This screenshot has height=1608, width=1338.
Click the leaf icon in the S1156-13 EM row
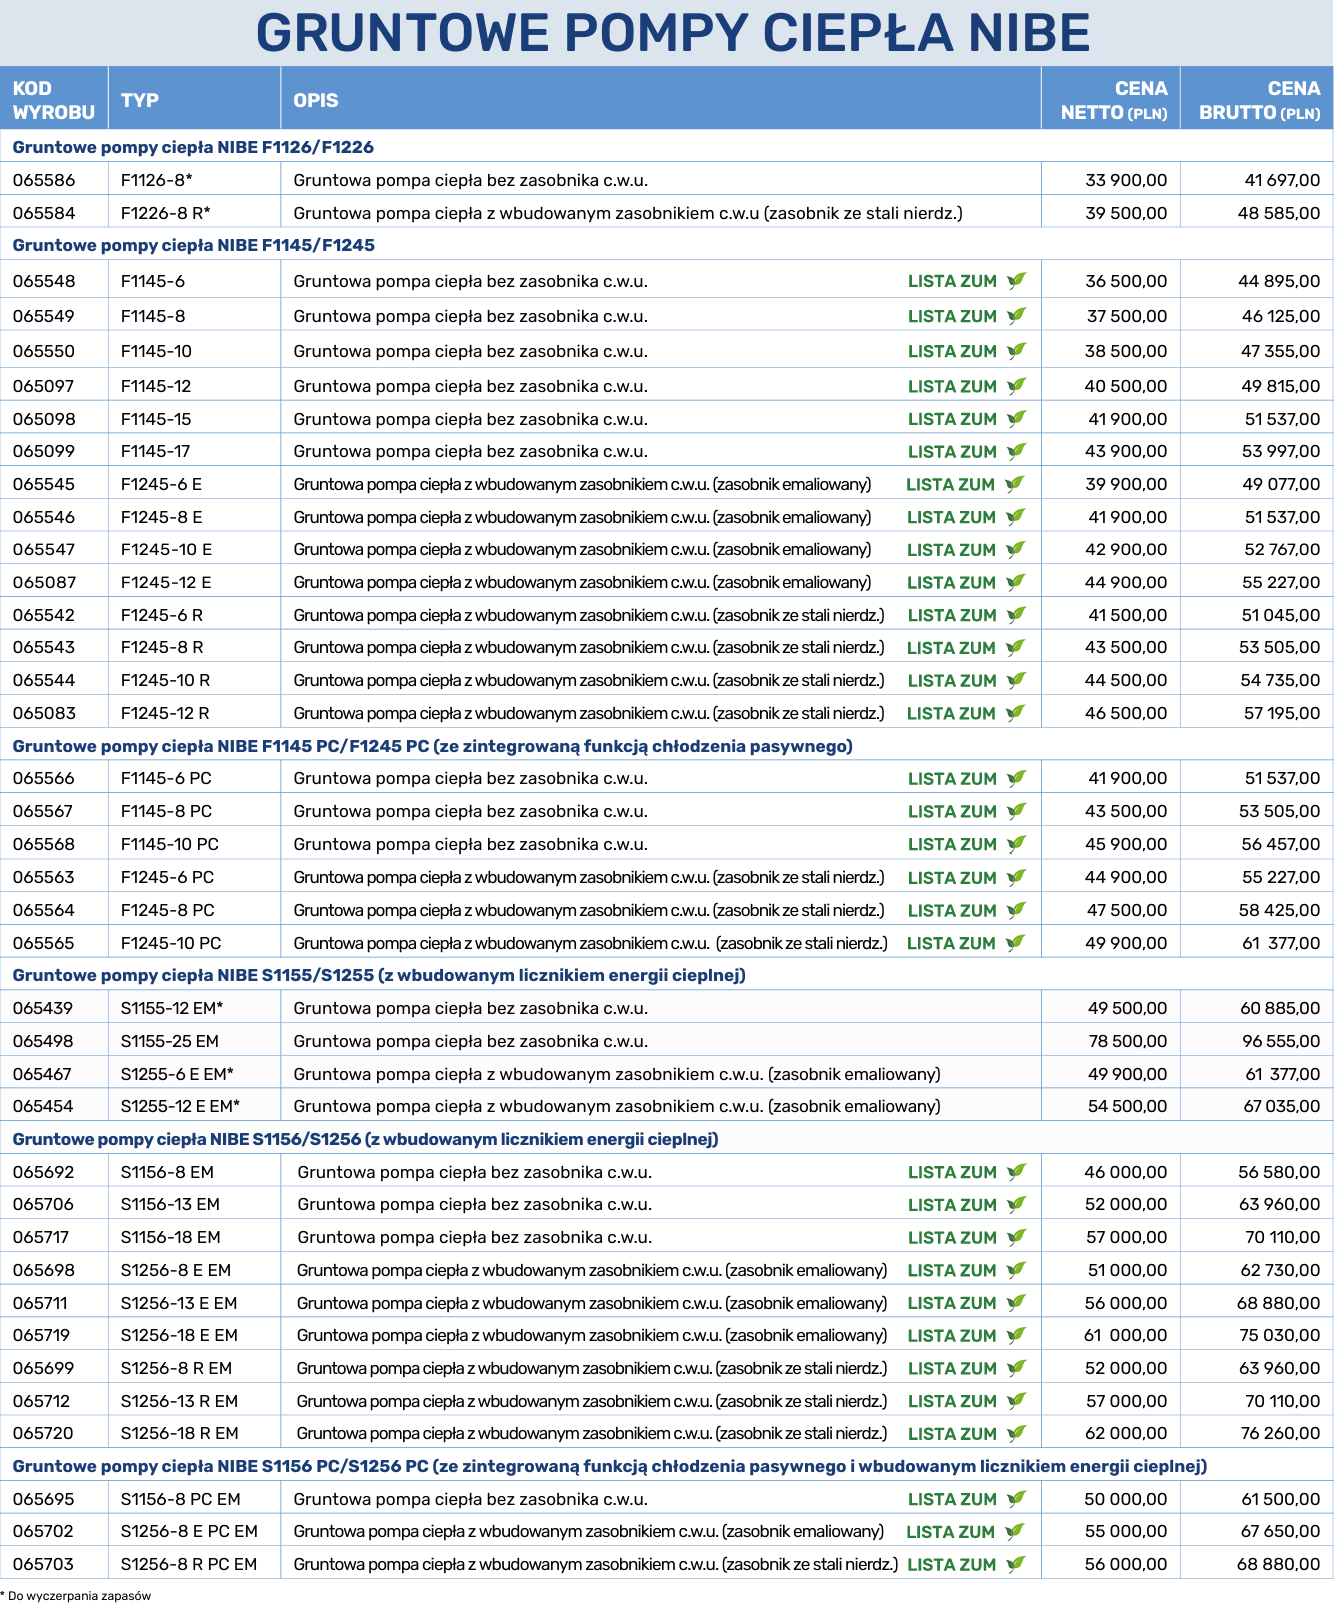pyautogui.click(x=1016, y=1204)
